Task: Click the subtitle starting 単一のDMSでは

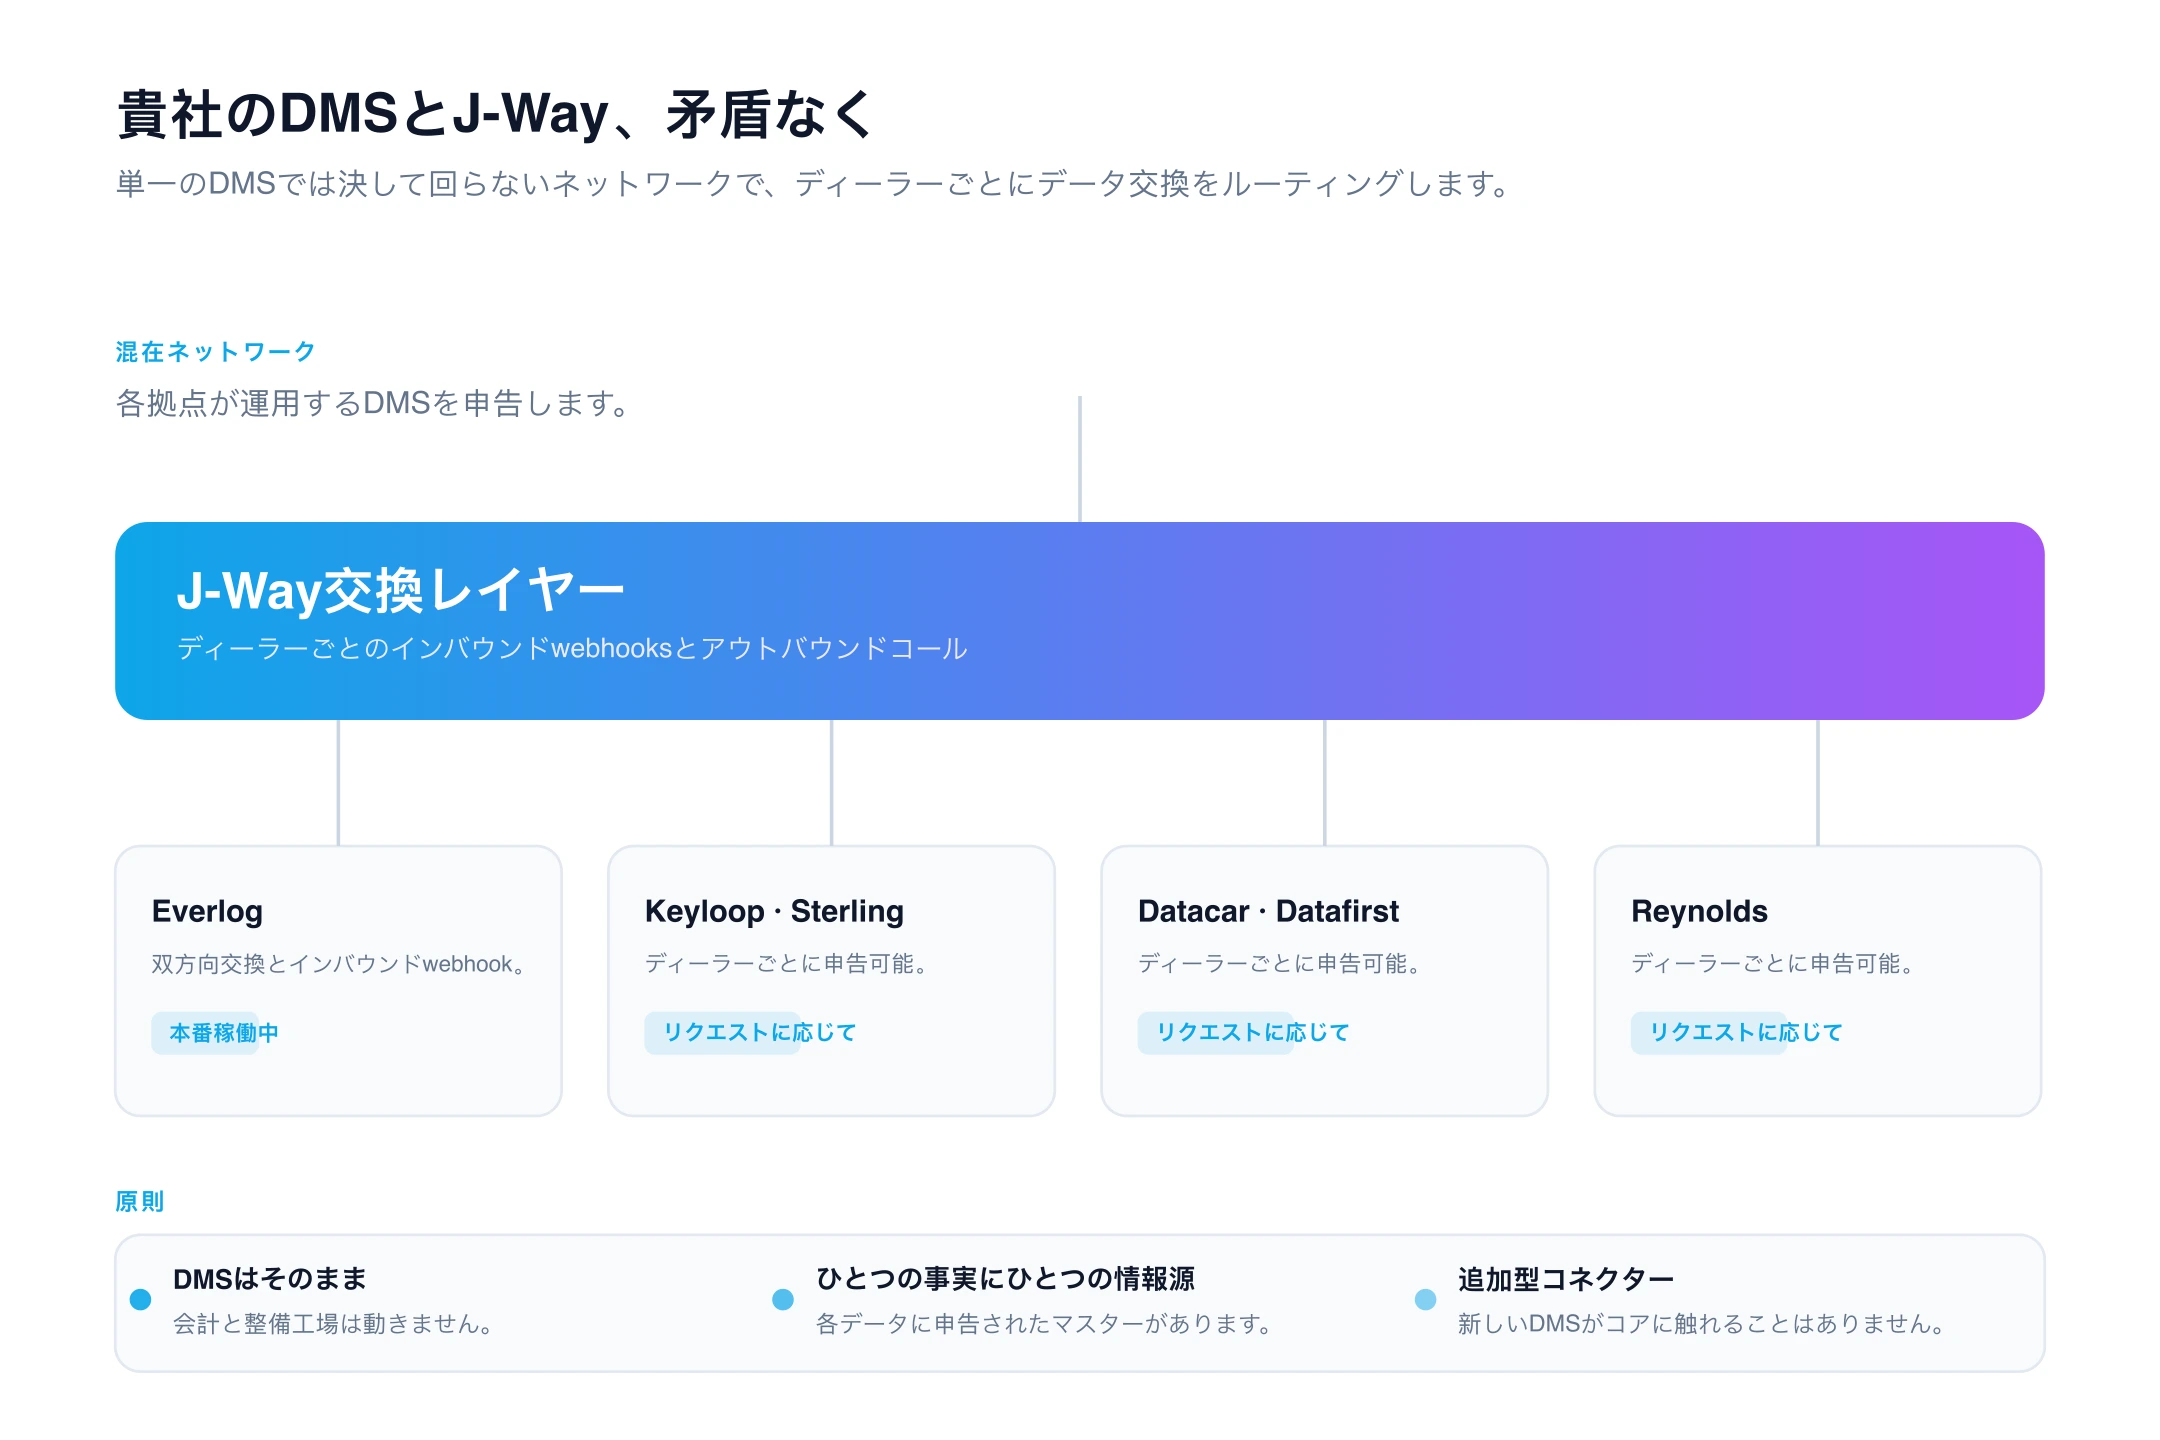Action: pyautogui.click(x=812, y=184)
